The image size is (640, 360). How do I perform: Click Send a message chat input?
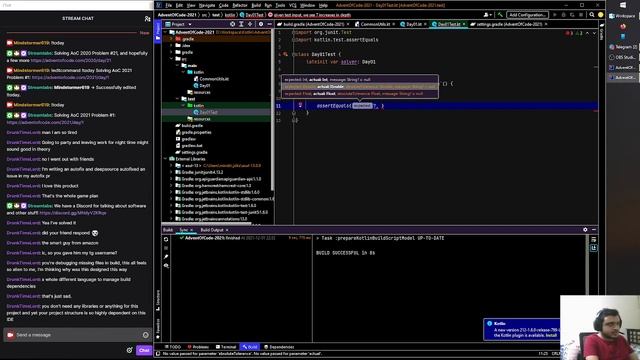coord(78,335)
